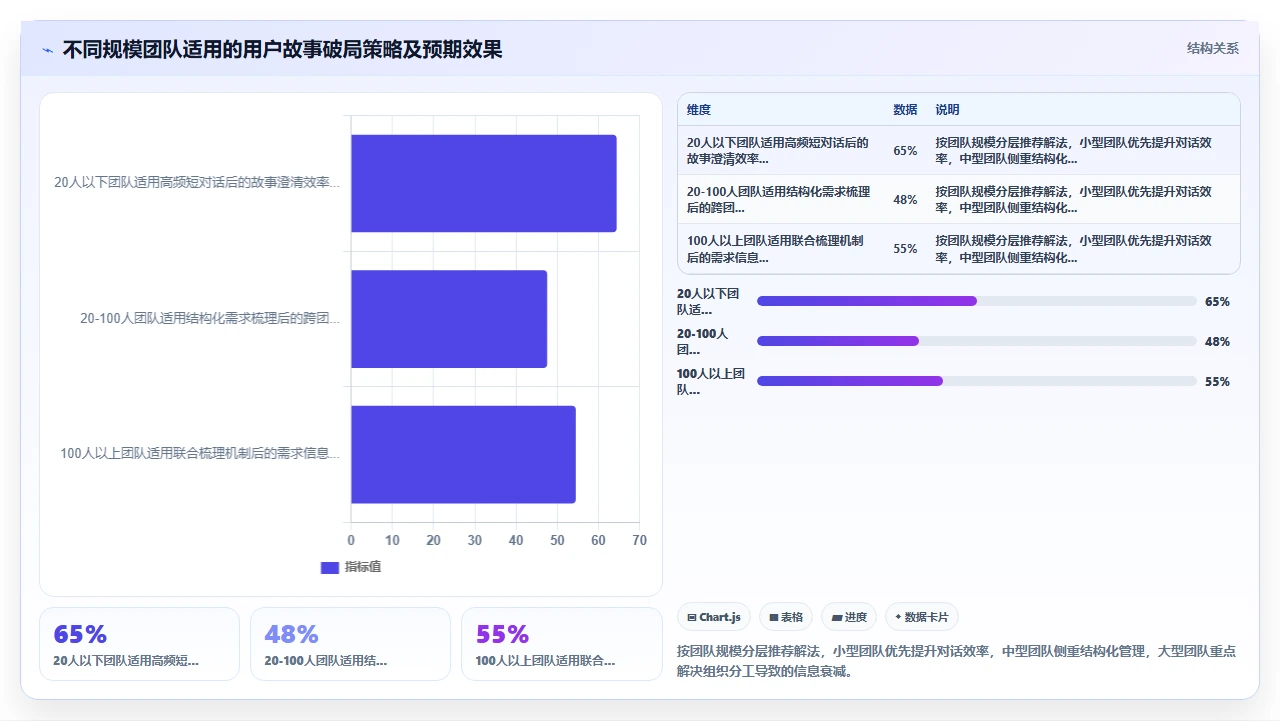Click chart axis label 100人以上团队适用联合梳理机制后的需求信息
Screen dimensions: 1280x721
click(x=200, y=454)
